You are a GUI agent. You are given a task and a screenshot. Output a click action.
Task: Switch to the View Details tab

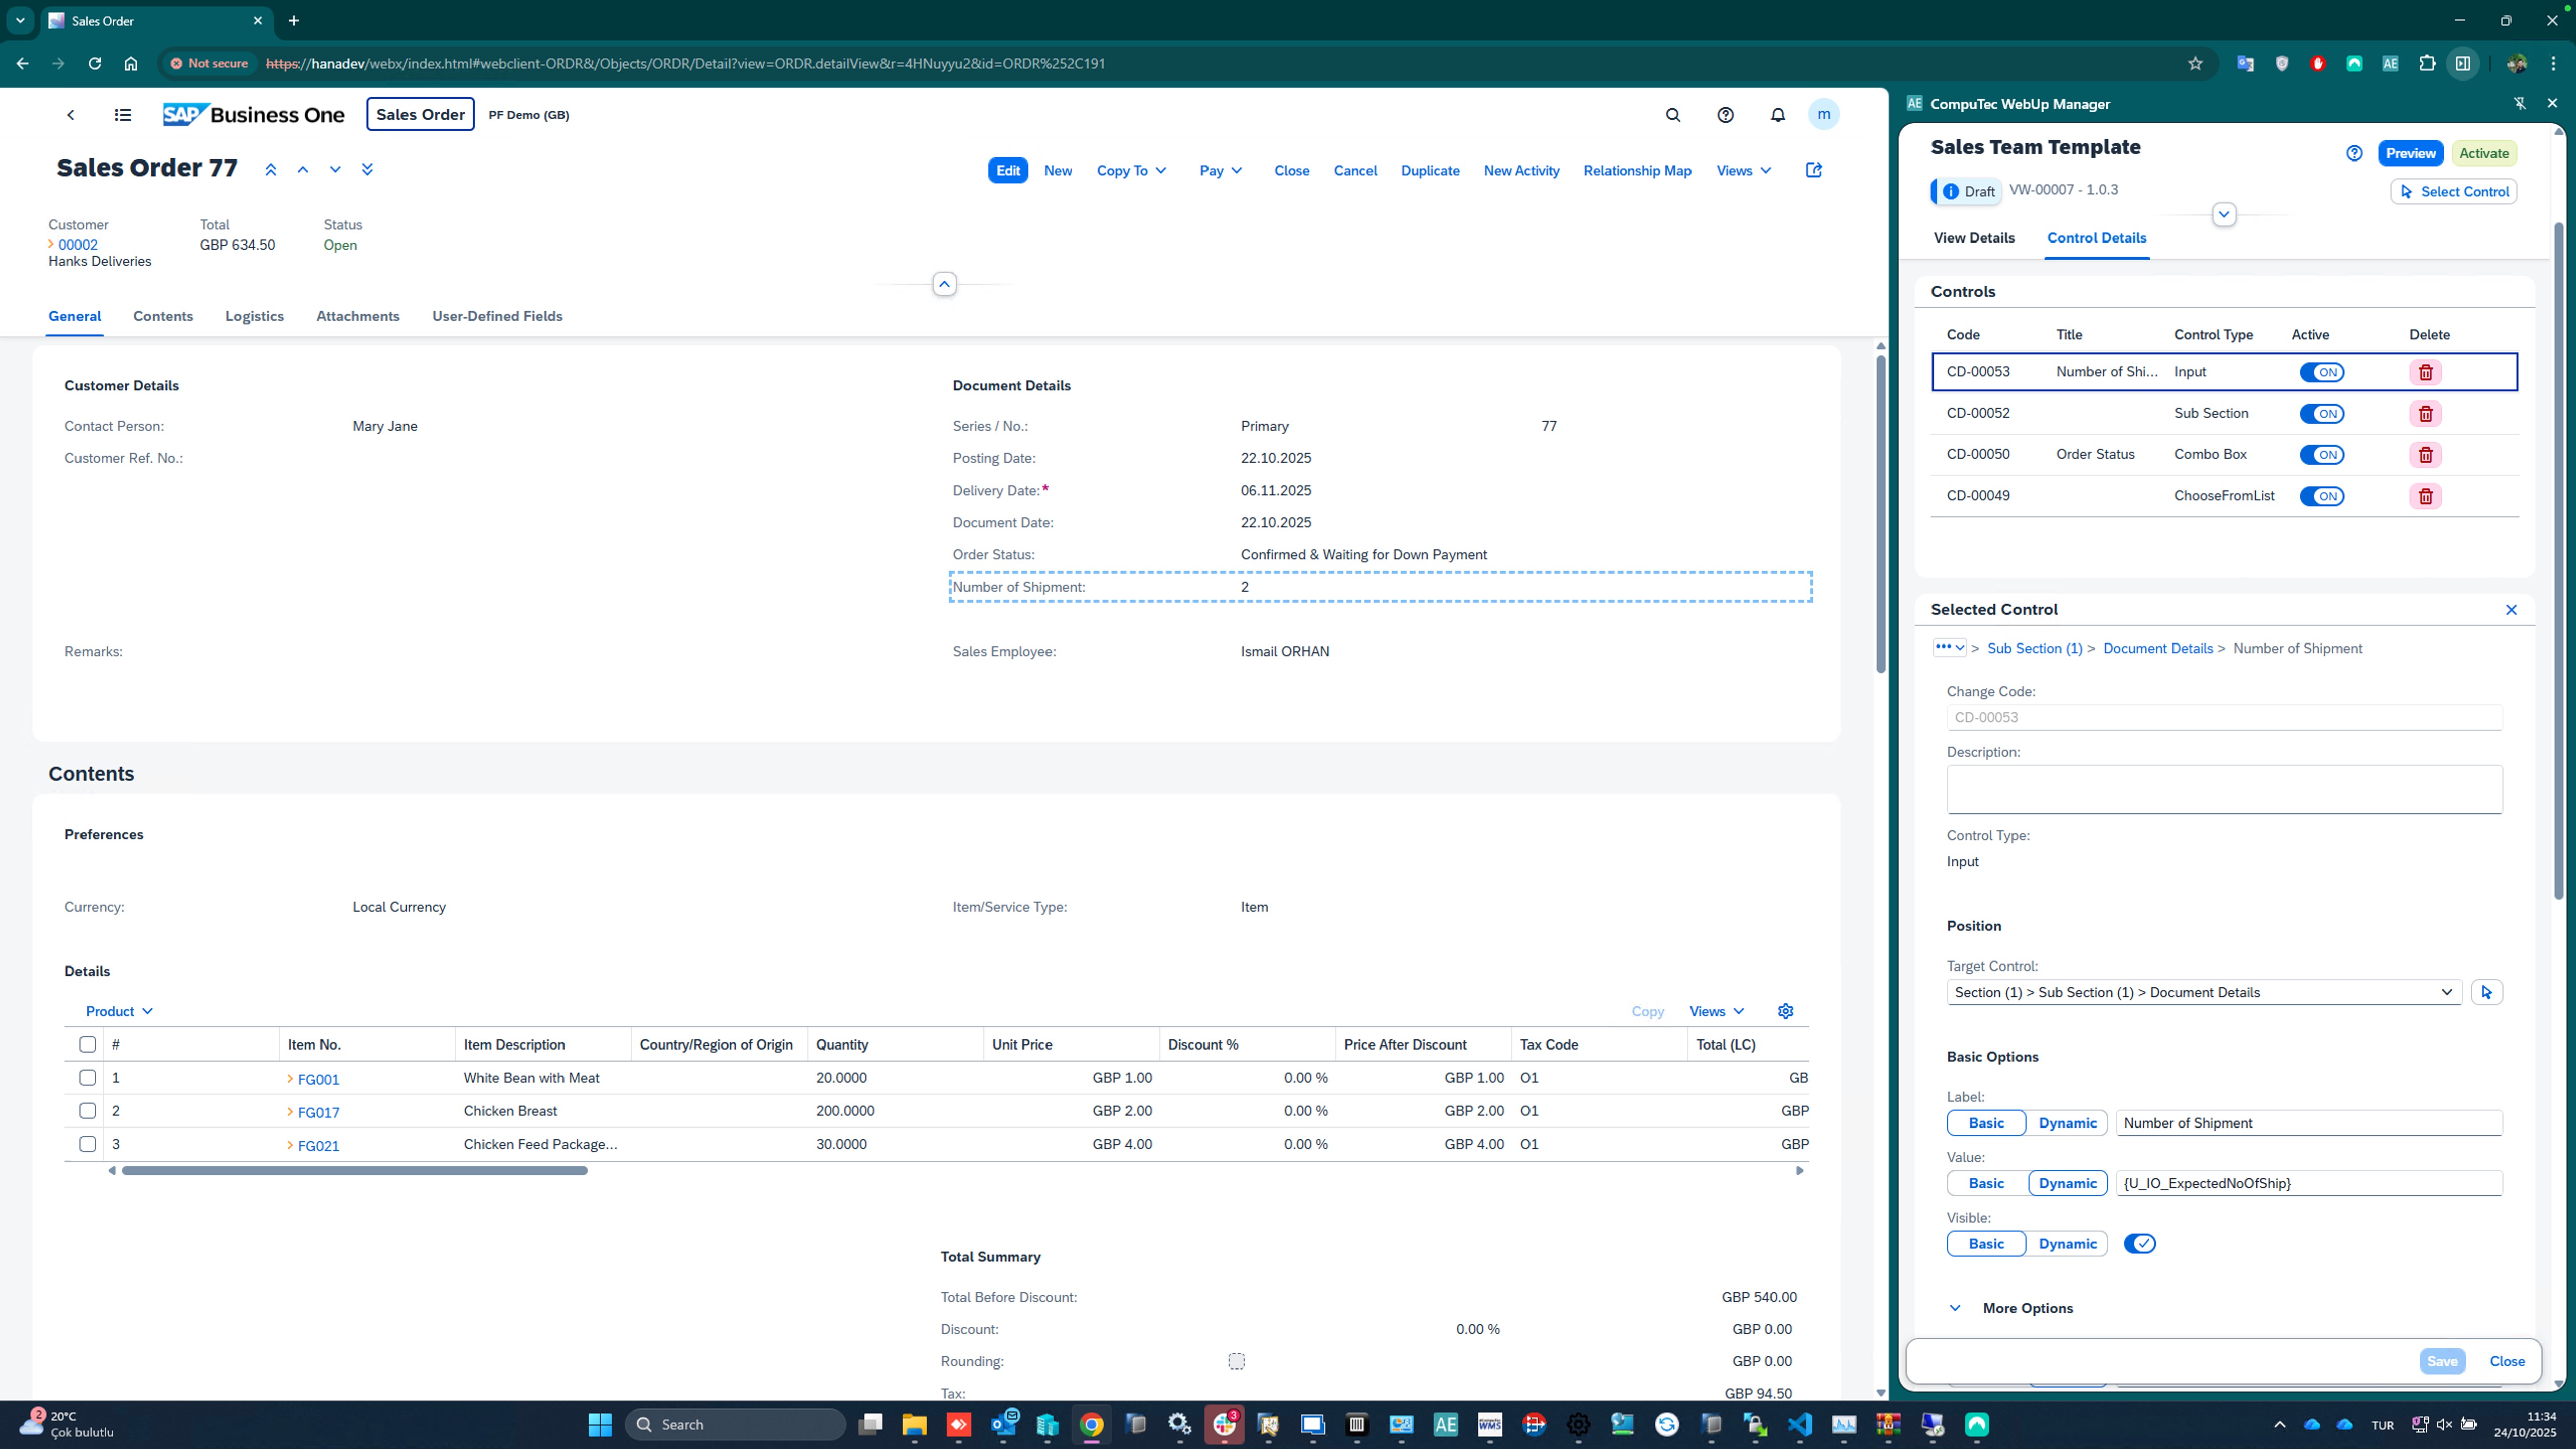coord(1973,238)
